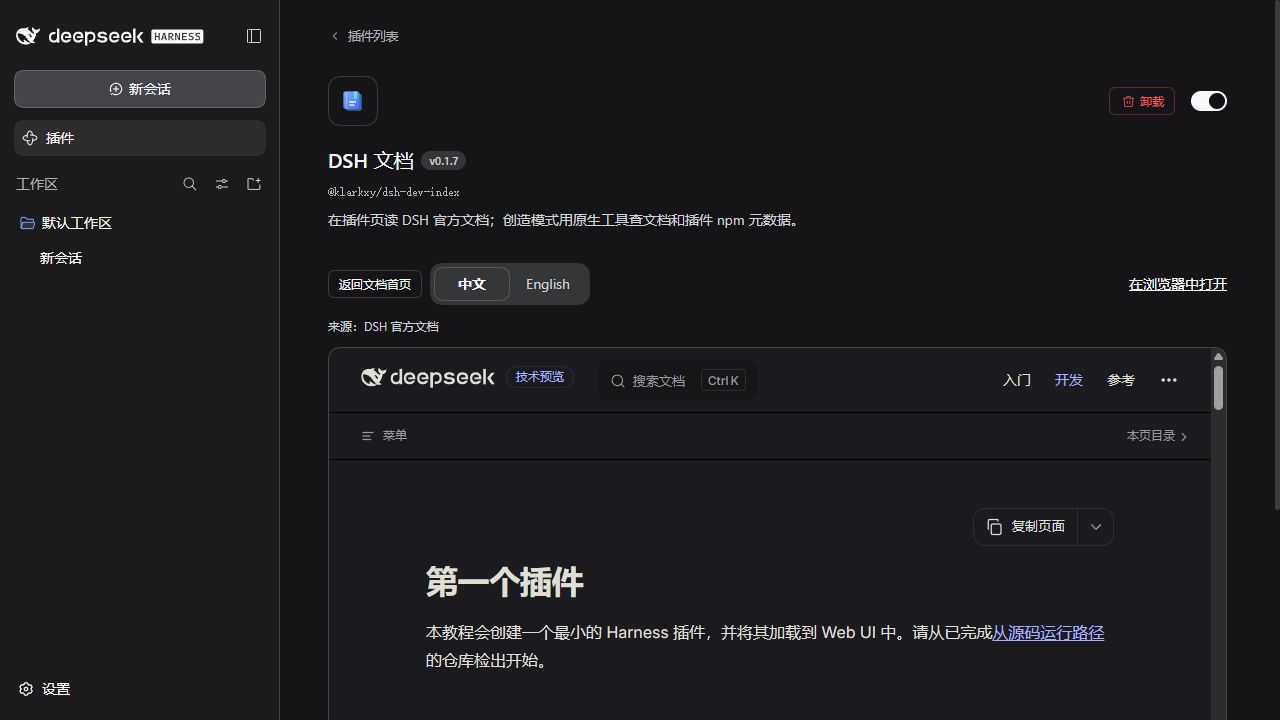Open docs via 在浏览器中打开 link
This screenshot has height=720, width=1280.
(x=1178, y=284)
